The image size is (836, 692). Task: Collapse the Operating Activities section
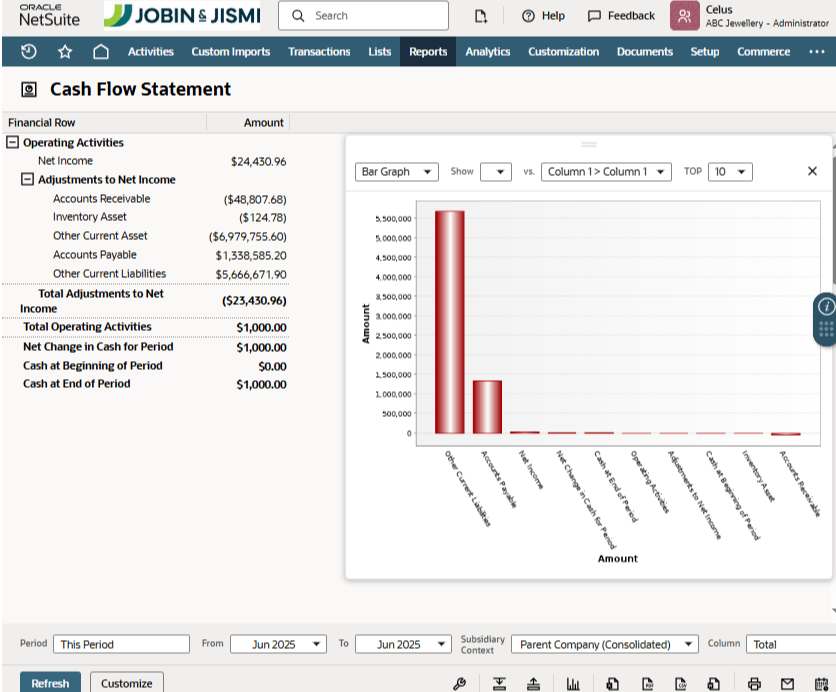click(x=14, y=142)
